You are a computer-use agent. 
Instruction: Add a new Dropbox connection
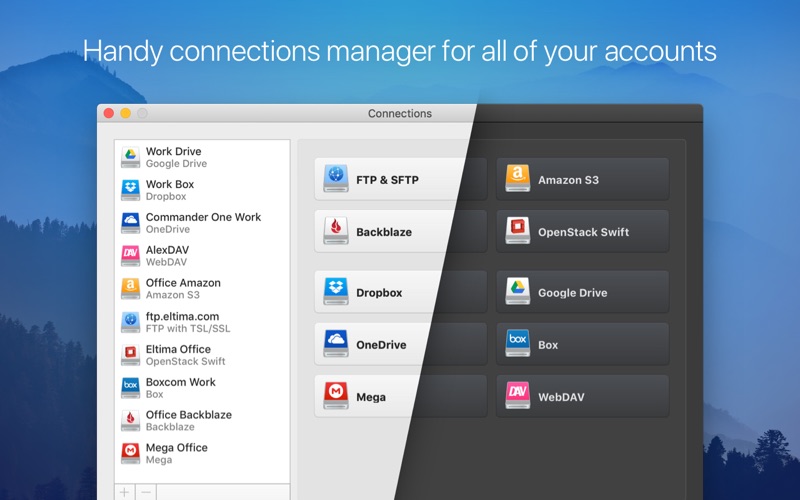(401, 292)
